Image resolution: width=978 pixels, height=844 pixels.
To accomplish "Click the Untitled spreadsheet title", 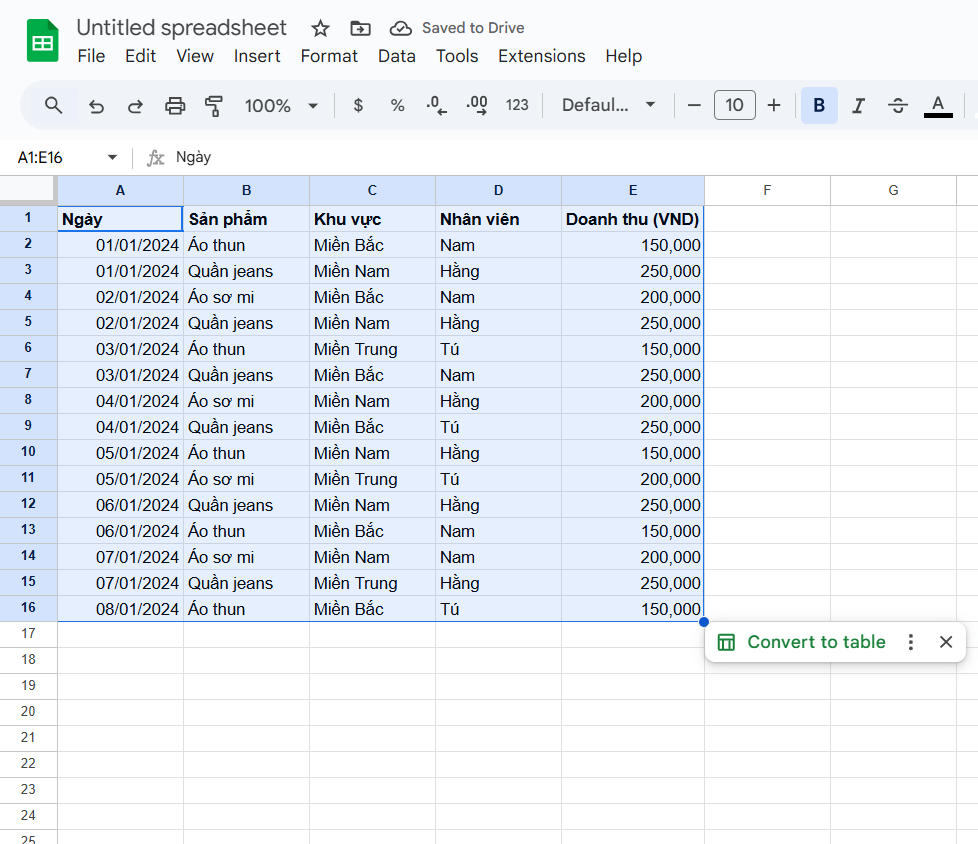I will pyautogui.click(x=182, y=28).
